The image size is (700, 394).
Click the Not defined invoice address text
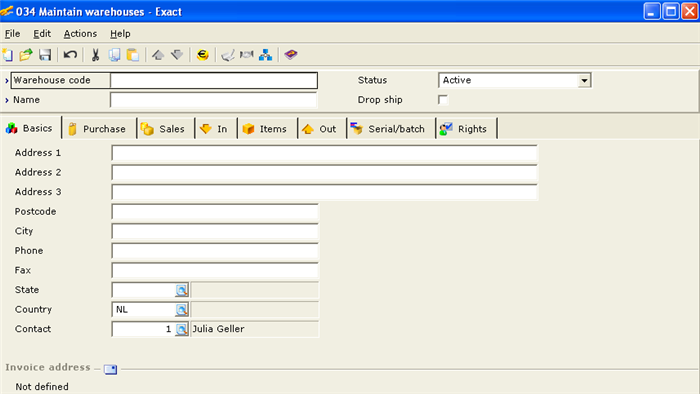click(42, 387)
